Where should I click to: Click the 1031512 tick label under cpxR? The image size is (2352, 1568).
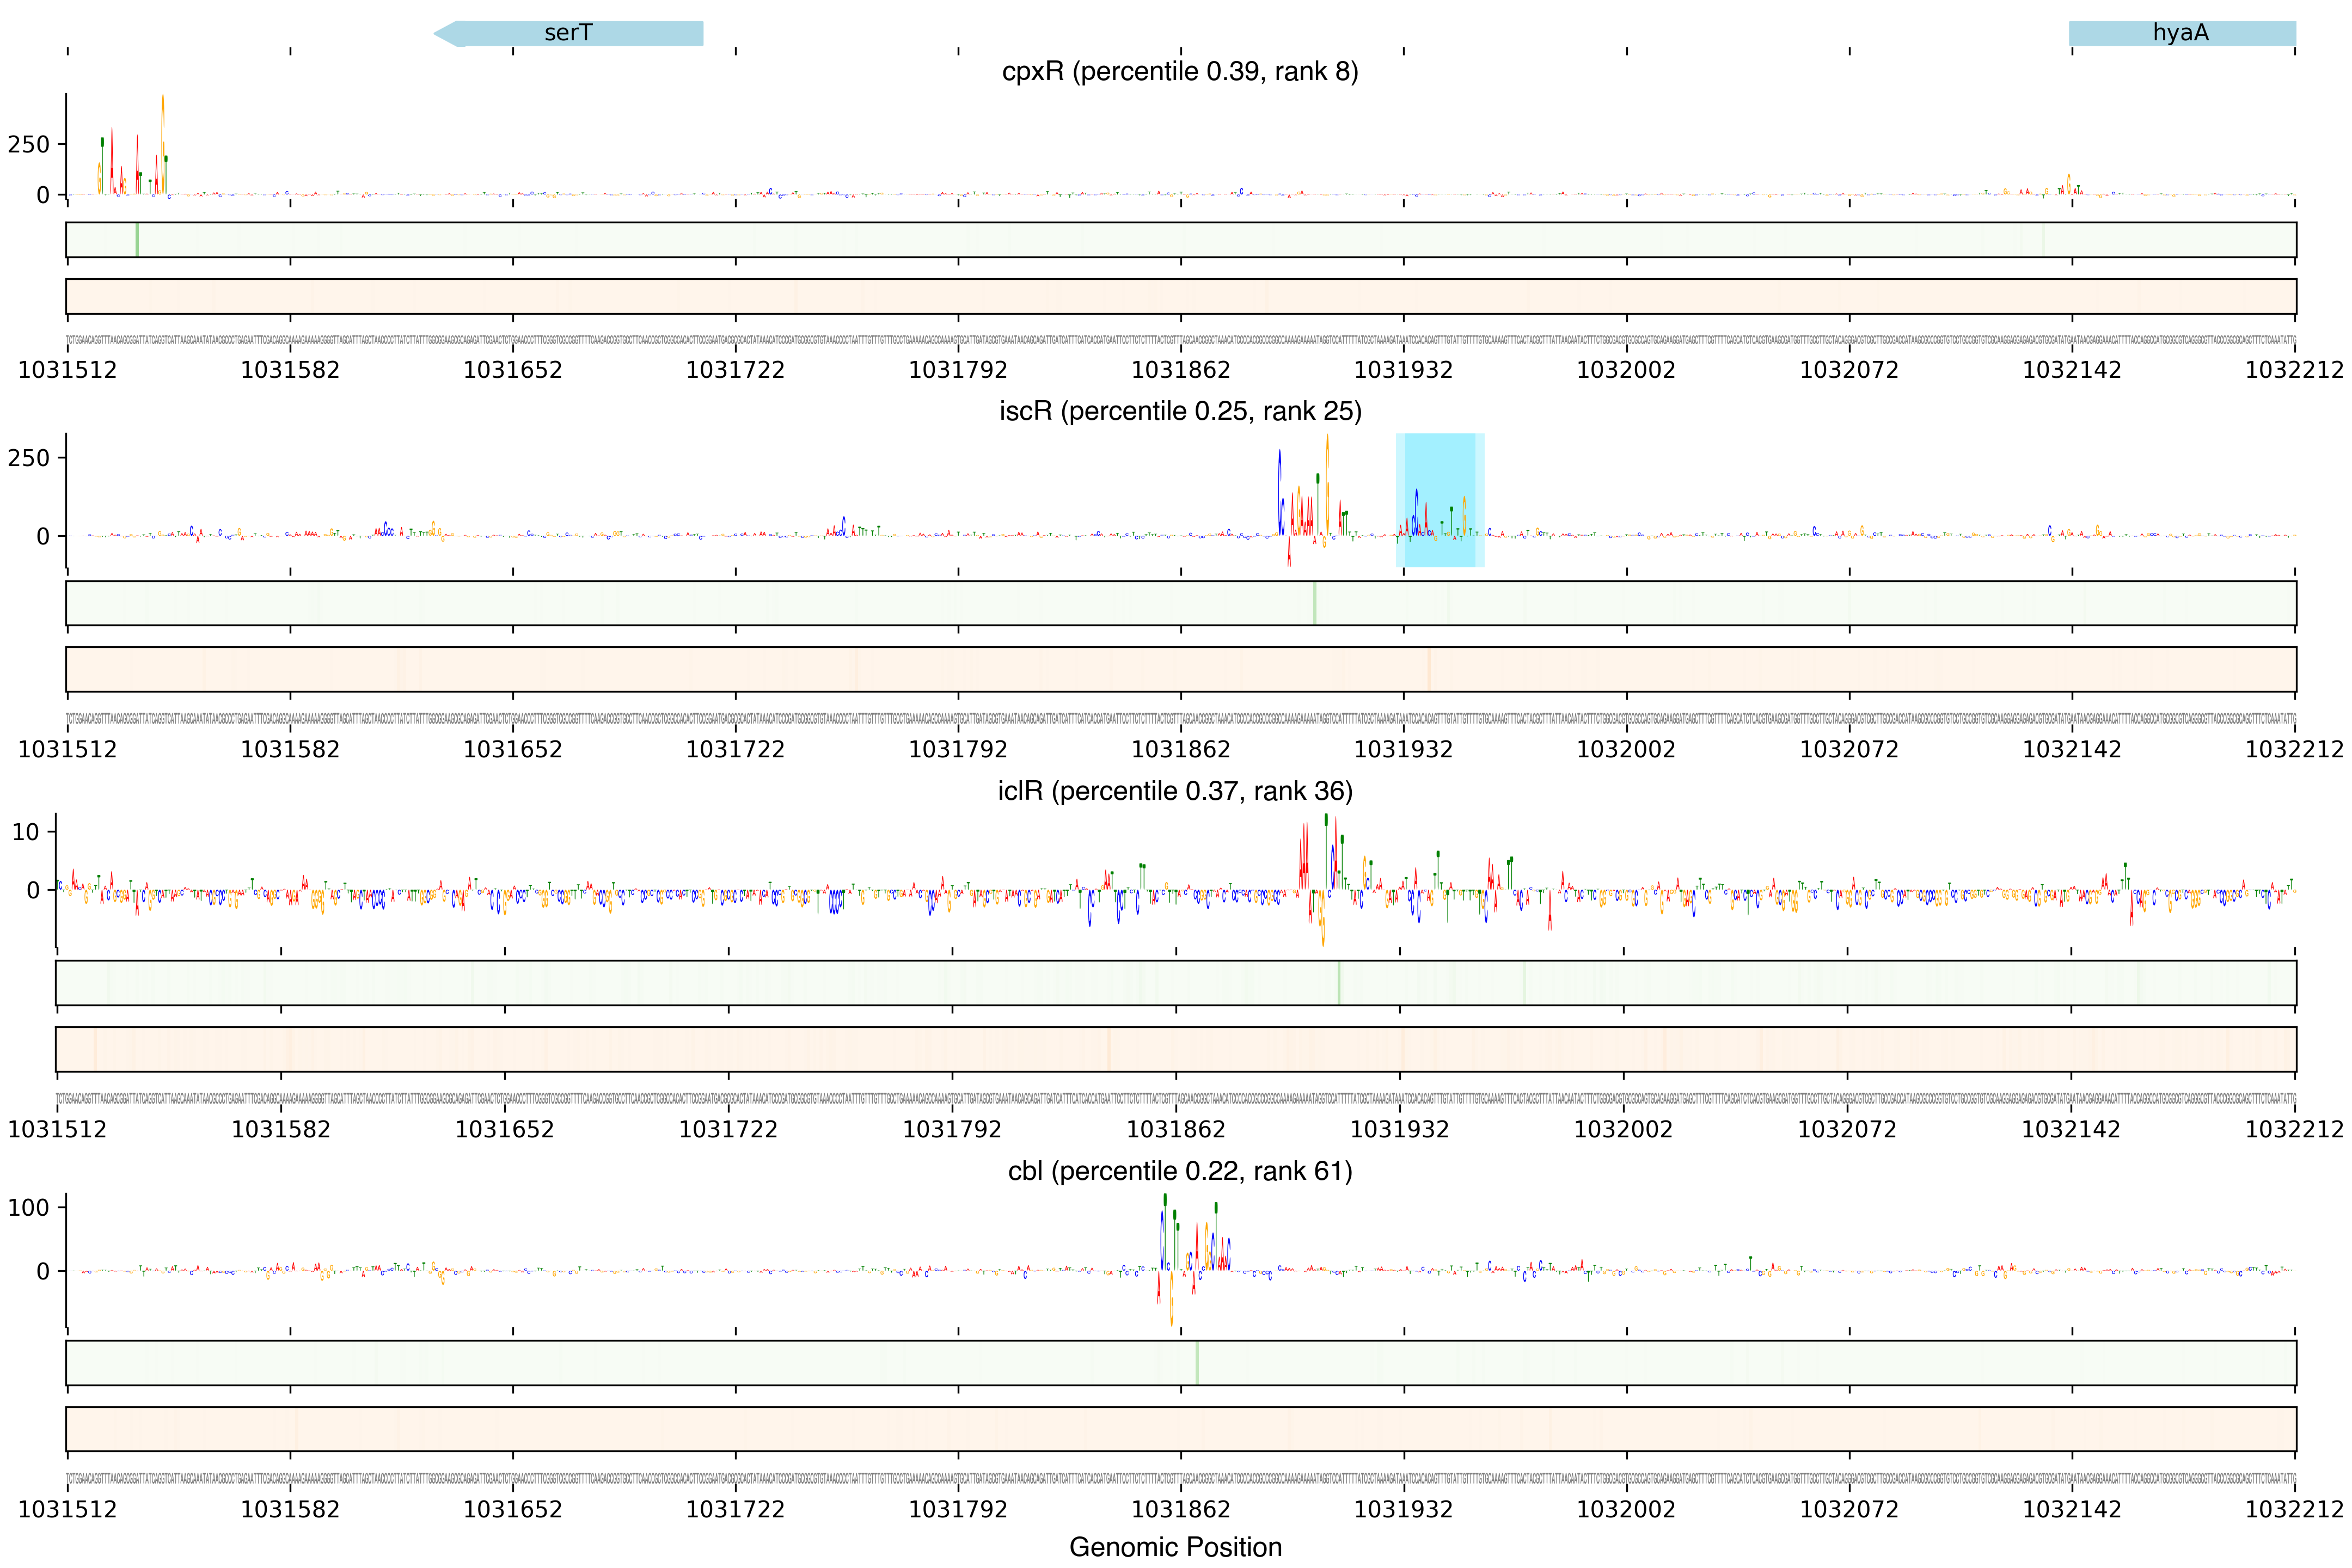[x=67, y=370]
